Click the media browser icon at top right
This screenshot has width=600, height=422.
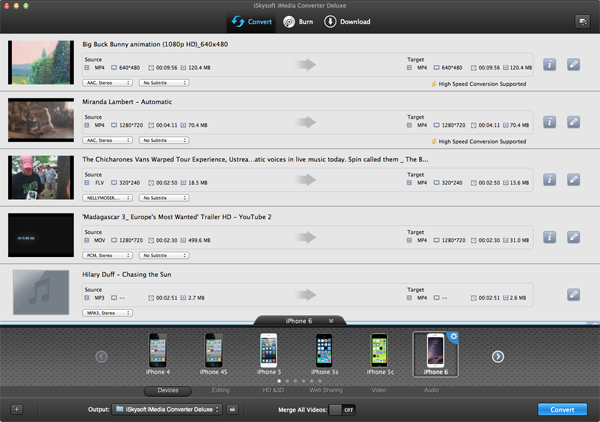pyautogui.click(x=582, y=21)
